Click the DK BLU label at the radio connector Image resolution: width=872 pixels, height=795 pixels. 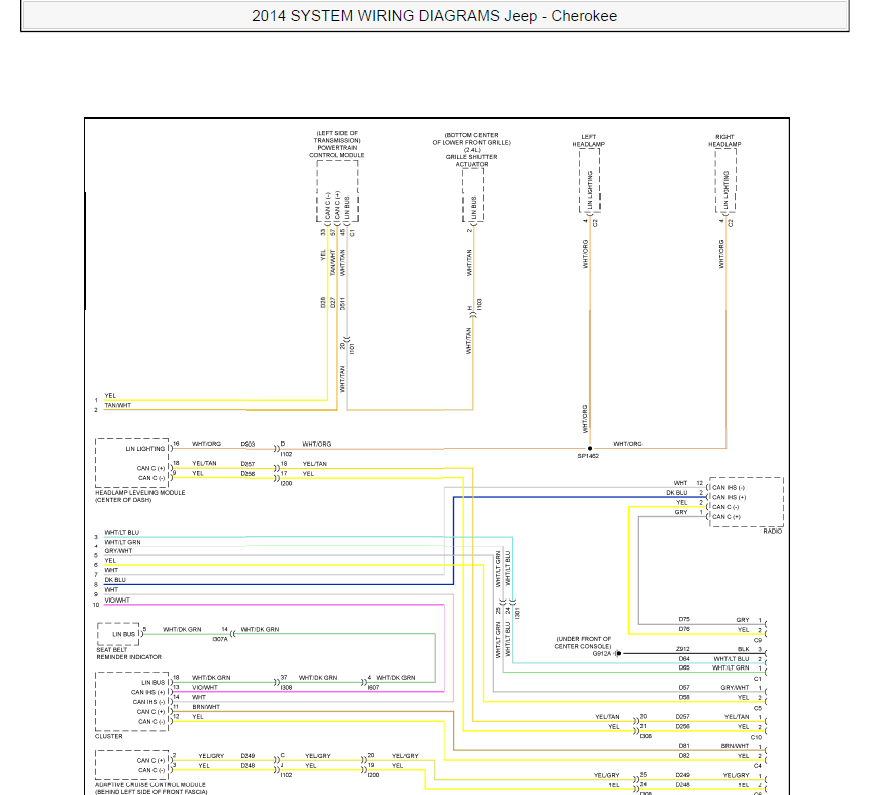677,493
